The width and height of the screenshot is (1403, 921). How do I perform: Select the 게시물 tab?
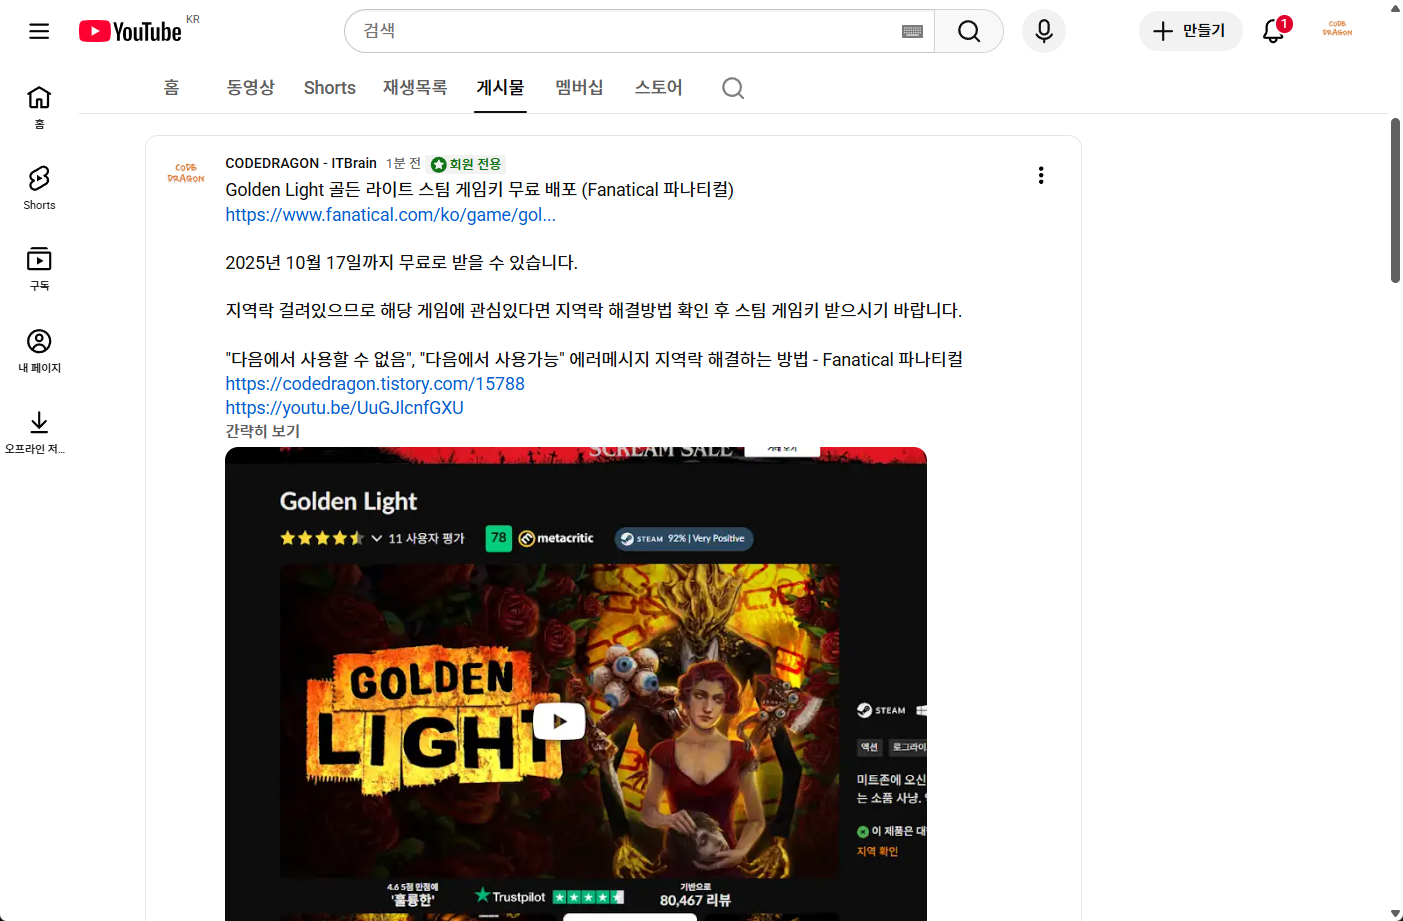click(500, 88)
